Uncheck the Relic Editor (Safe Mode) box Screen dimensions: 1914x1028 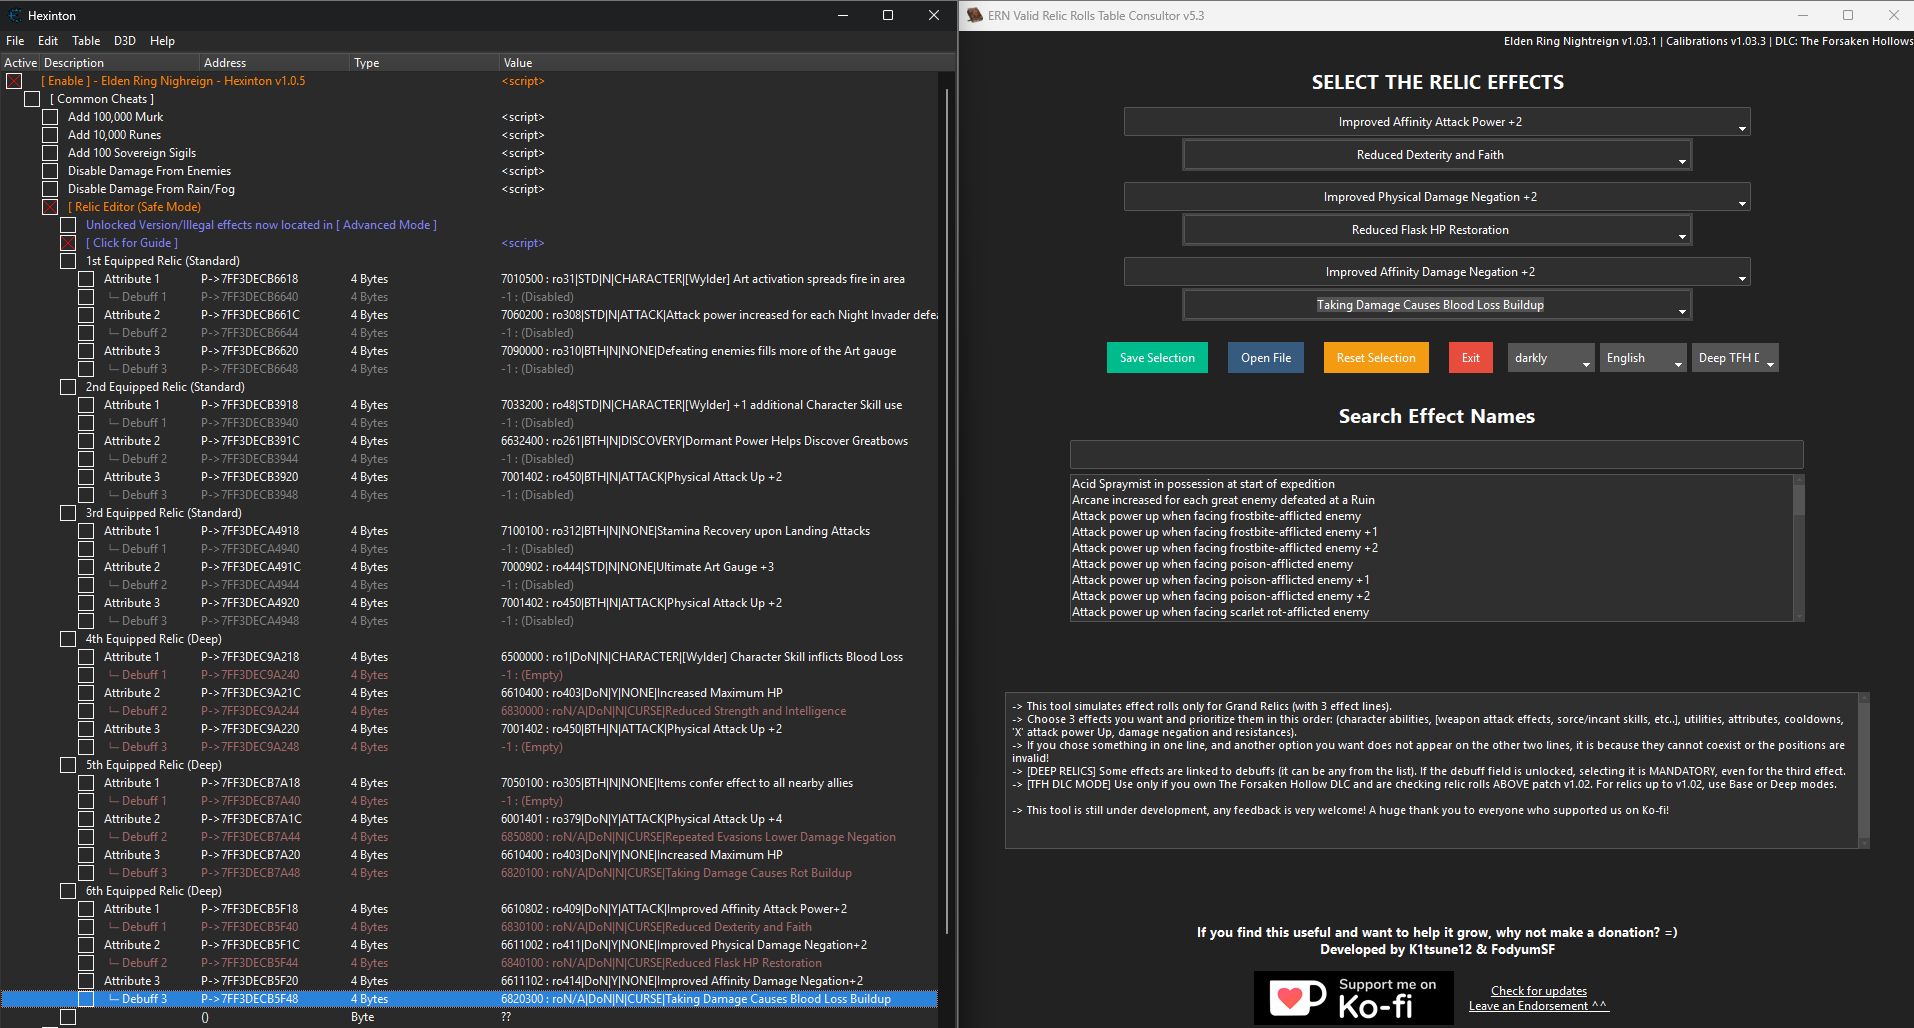click(50, 207)
